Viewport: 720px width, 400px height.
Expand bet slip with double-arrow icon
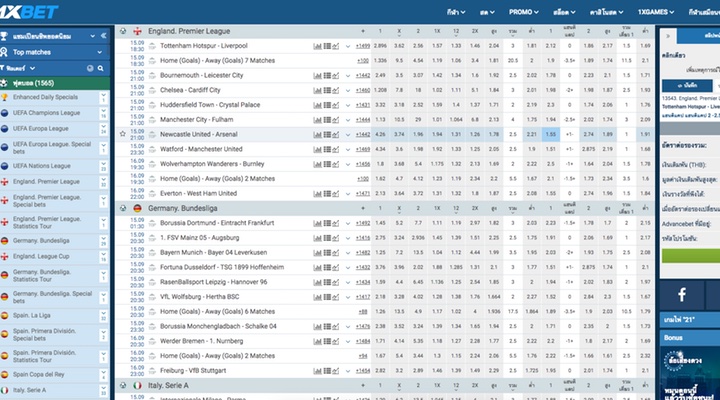point(668,36)
